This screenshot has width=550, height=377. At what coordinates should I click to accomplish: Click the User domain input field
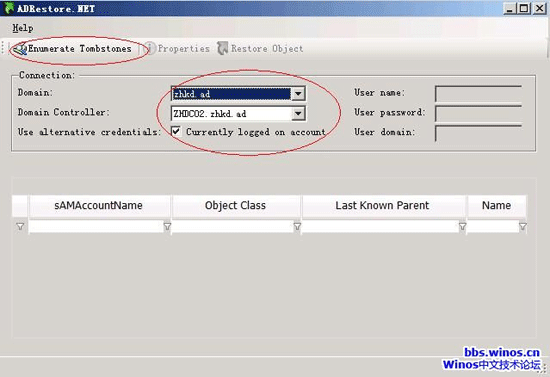[478, 133]
